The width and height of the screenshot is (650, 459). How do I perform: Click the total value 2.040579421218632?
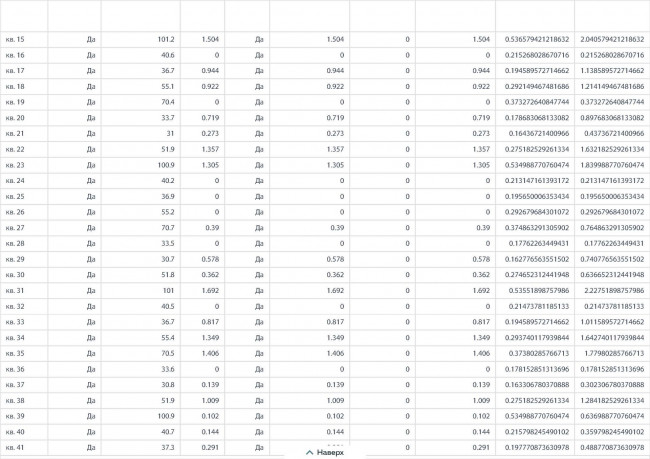pyautogui.click(x=612, y=39)
